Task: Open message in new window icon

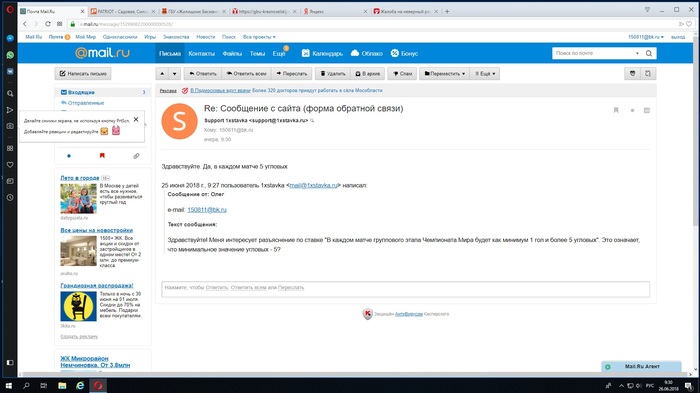Action: 648,74
